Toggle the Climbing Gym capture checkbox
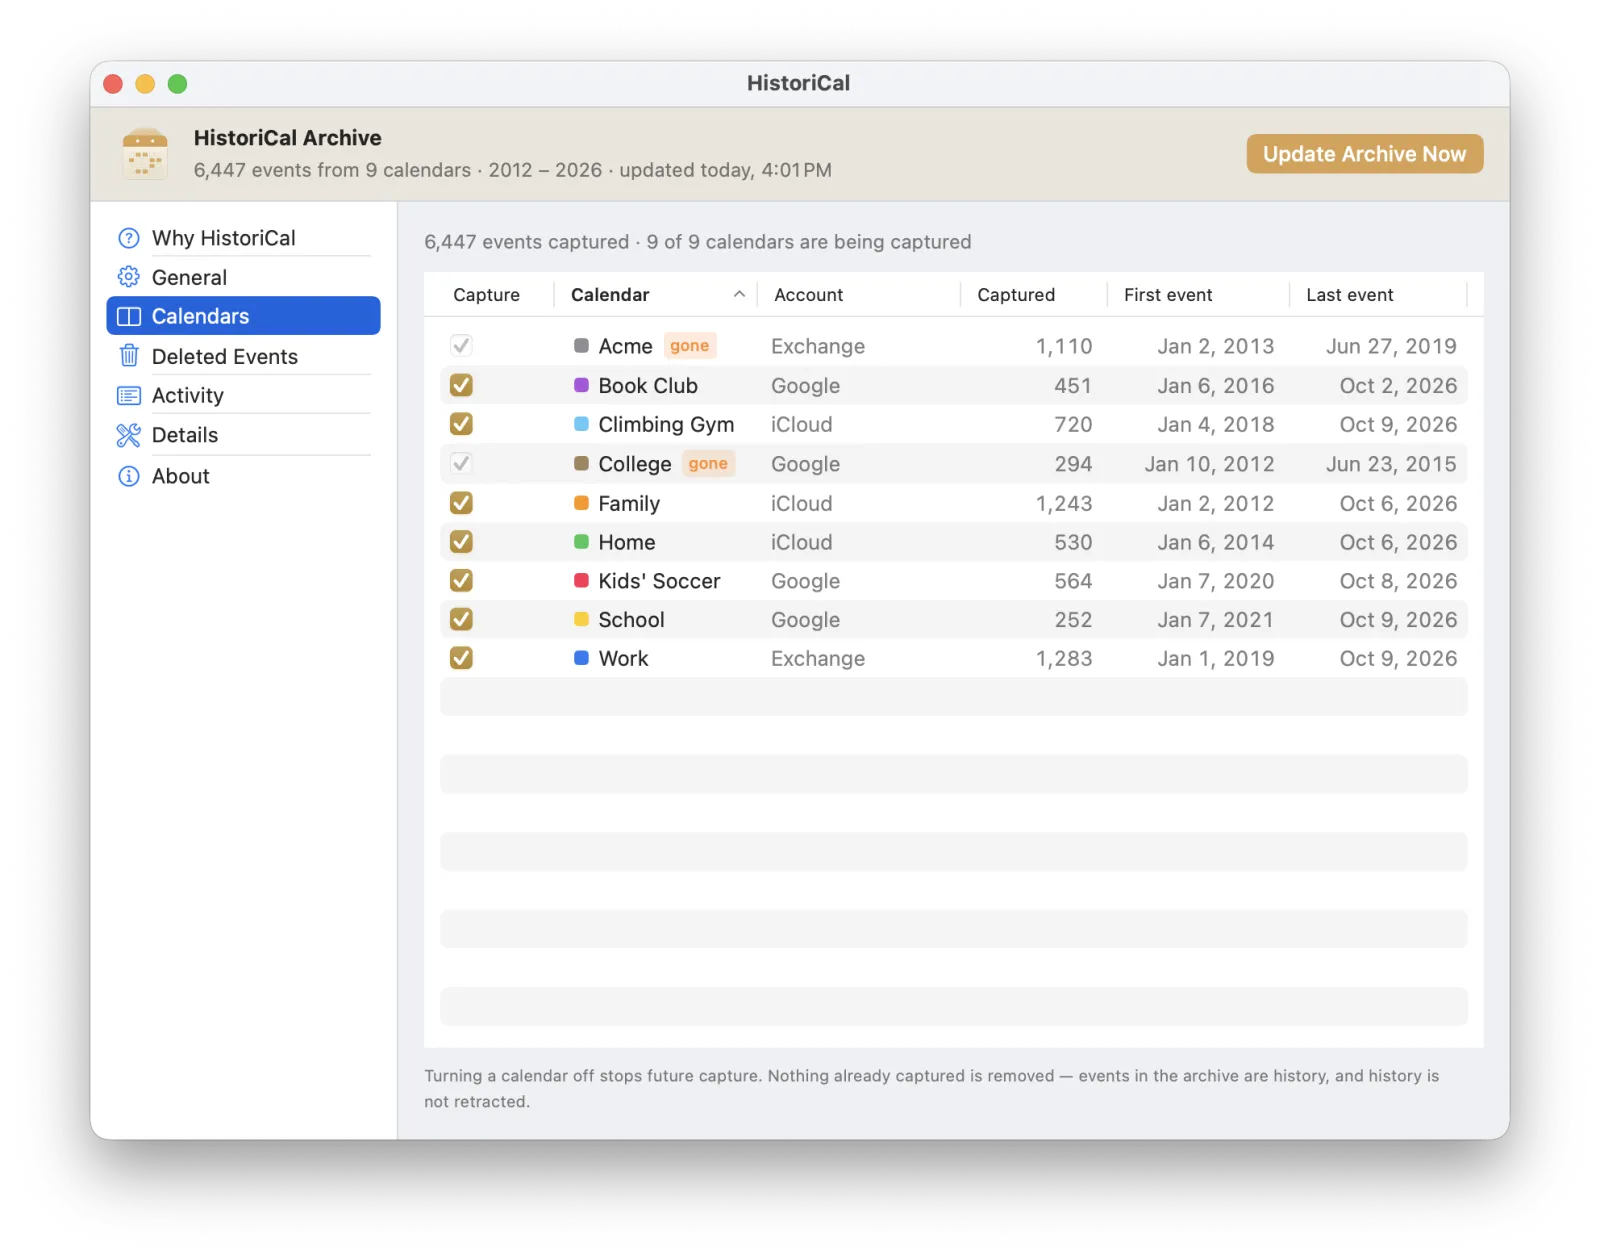This screenshot has width=1600, height=1259. pos(461,424)
